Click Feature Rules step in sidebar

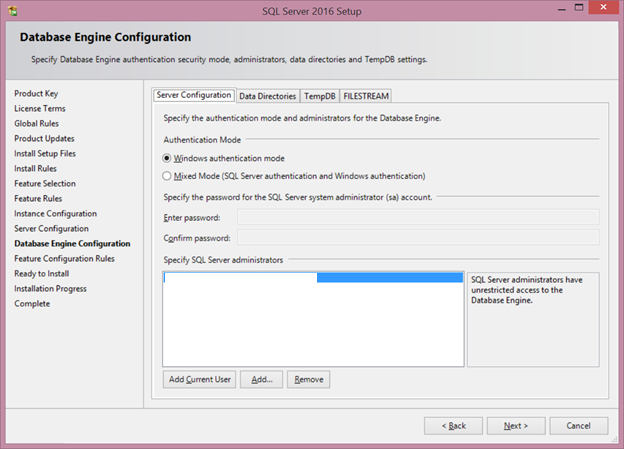(x=38, y=199)
